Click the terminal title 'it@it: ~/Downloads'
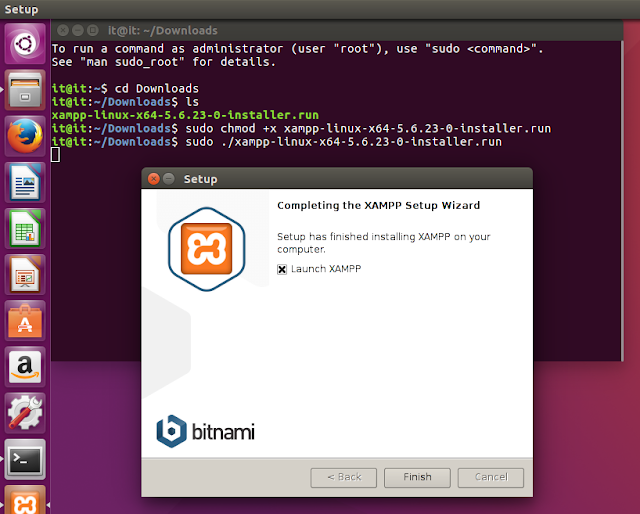This screenshot has width=640, height=514. pos(162,30)
